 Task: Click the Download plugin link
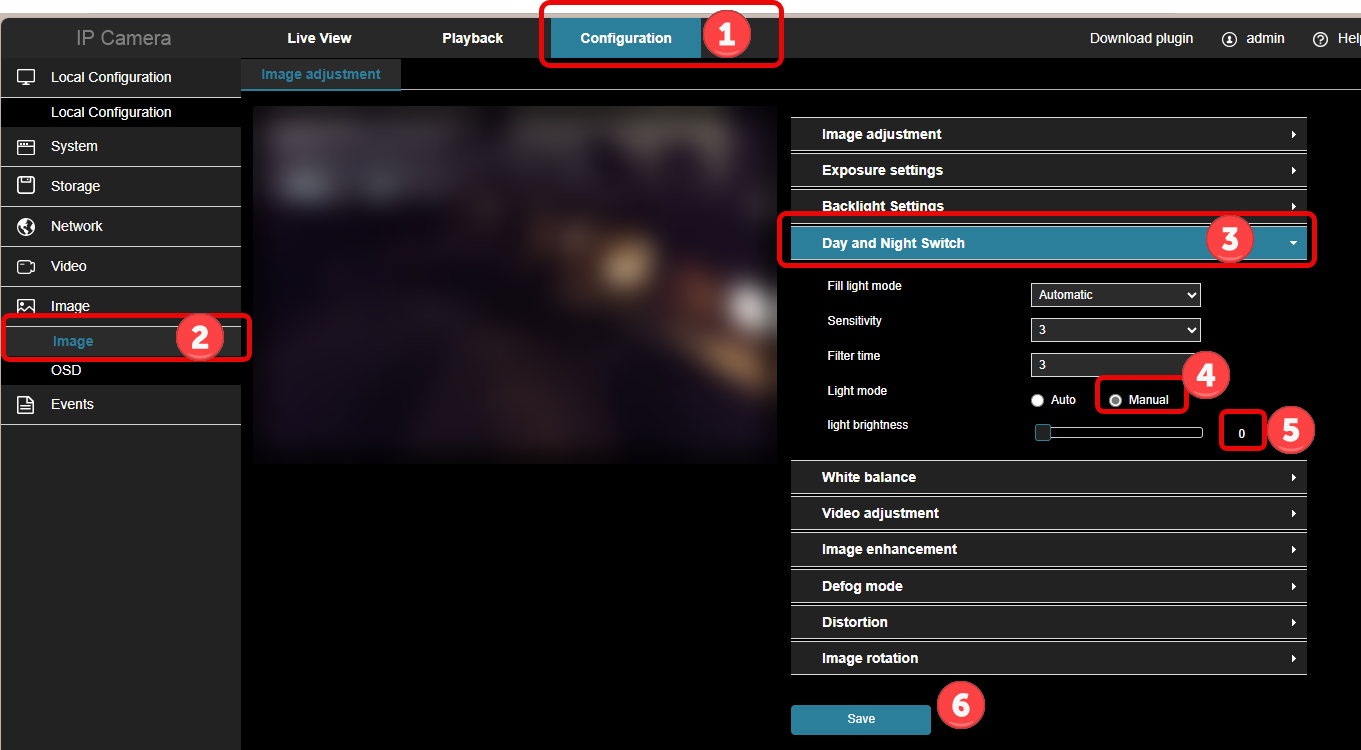(1141, 38)
